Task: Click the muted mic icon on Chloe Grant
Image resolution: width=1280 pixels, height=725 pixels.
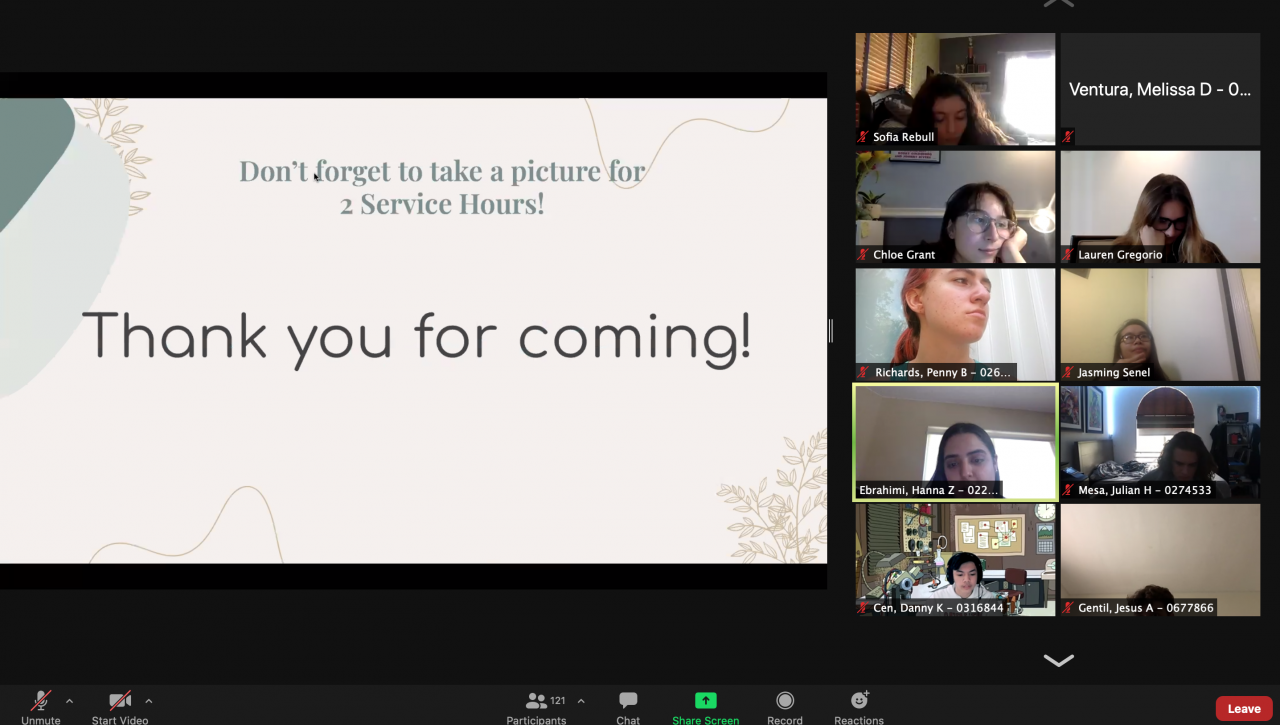Action: pos(864,255)
